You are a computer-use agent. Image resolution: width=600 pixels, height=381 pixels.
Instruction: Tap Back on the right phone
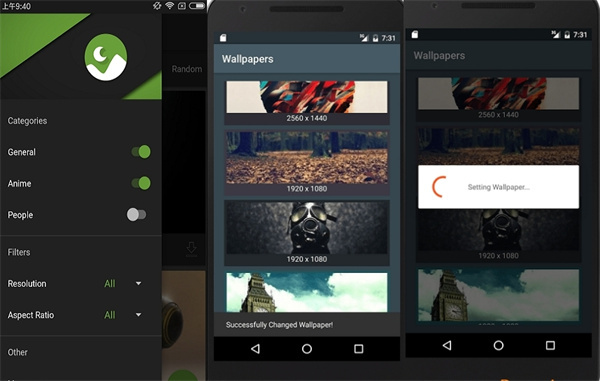tap(447, 345)
